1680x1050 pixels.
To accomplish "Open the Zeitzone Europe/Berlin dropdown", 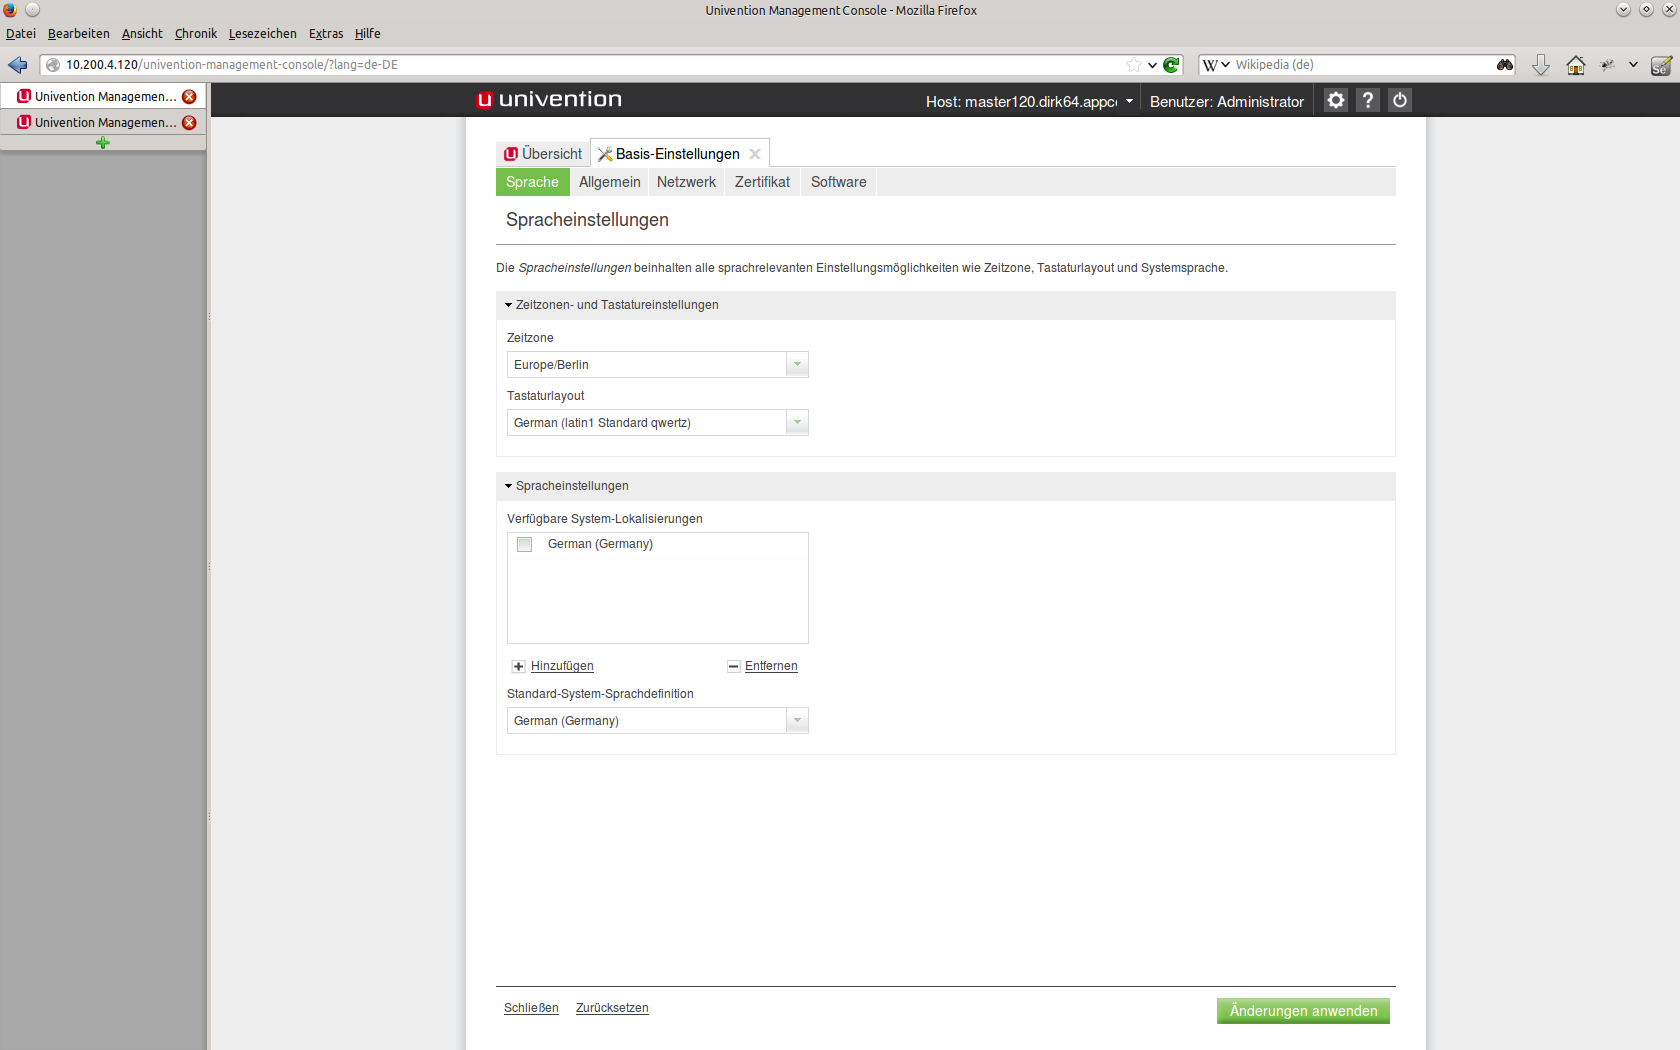I will tap(797, 365).
